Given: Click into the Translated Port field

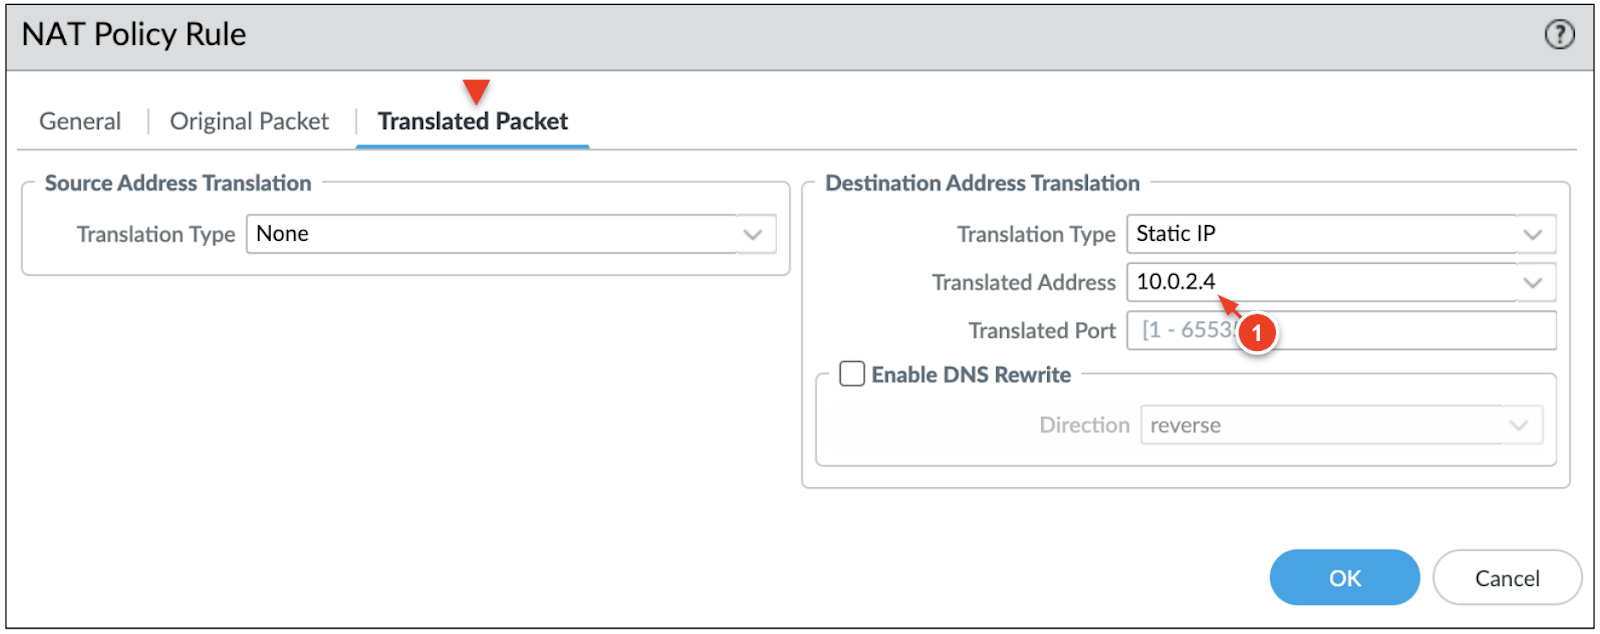Looking at the screenshot, I should [1400, 331].
